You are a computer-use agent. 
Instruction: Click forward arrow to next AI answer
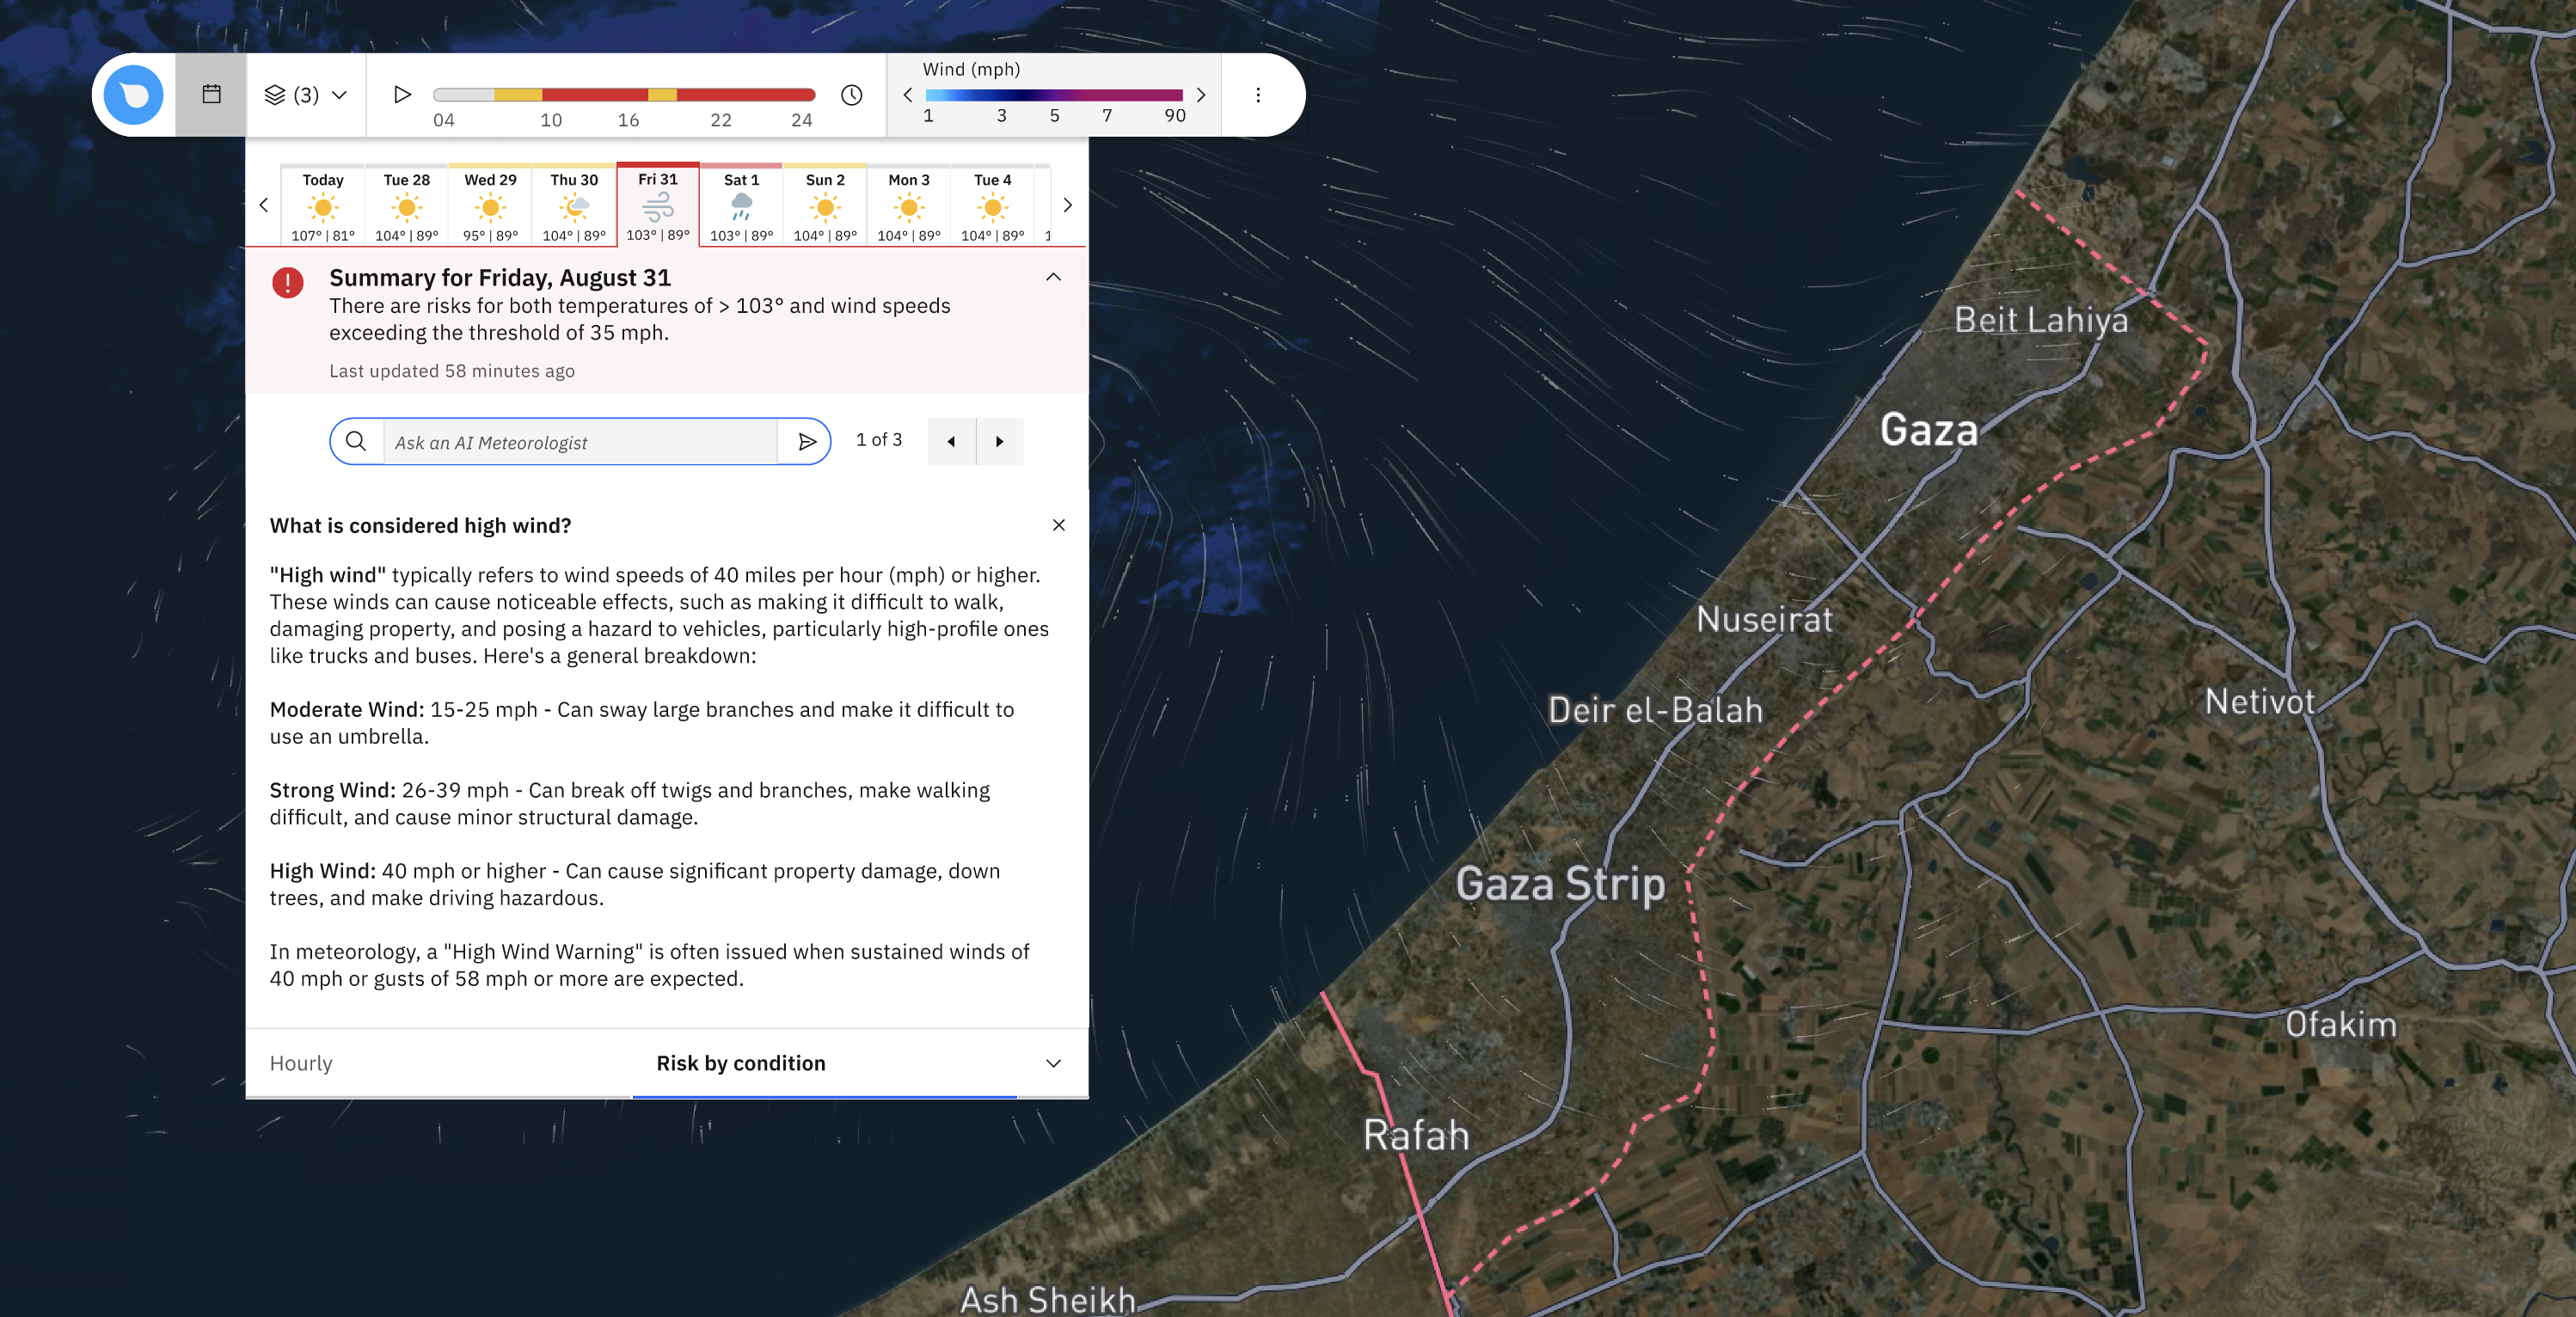[1001, 440]
